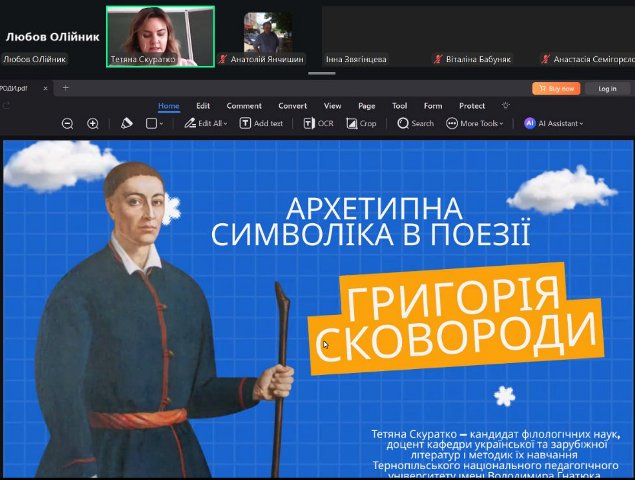
Task: Open the Page tab
Action: point(367,106)
